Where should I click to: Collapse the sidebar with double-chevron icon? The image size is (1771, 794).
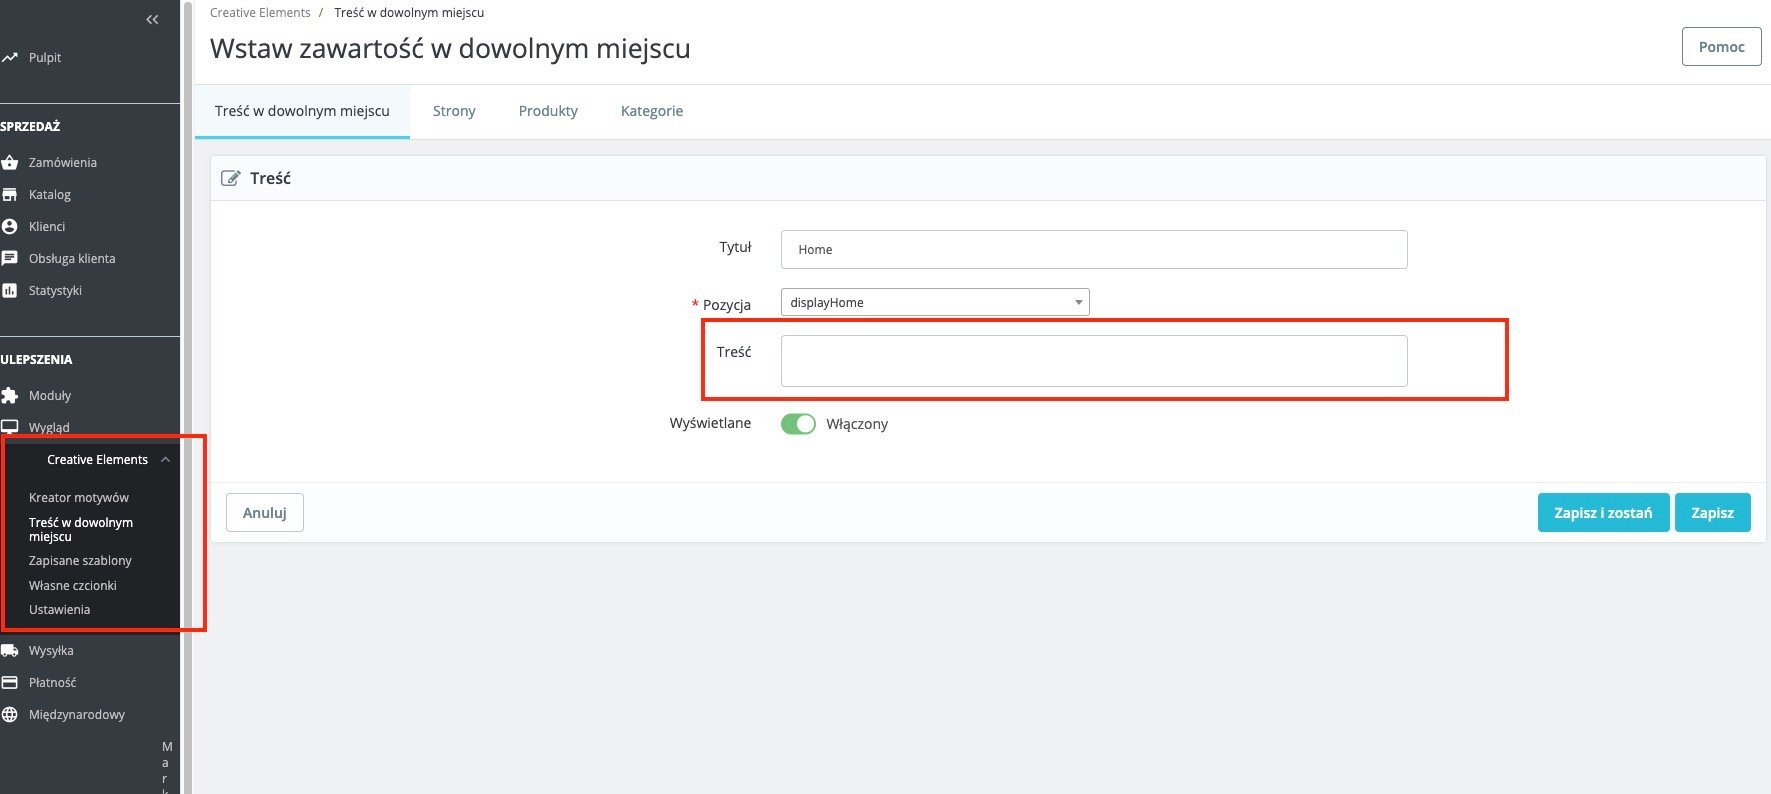point(152,19)
